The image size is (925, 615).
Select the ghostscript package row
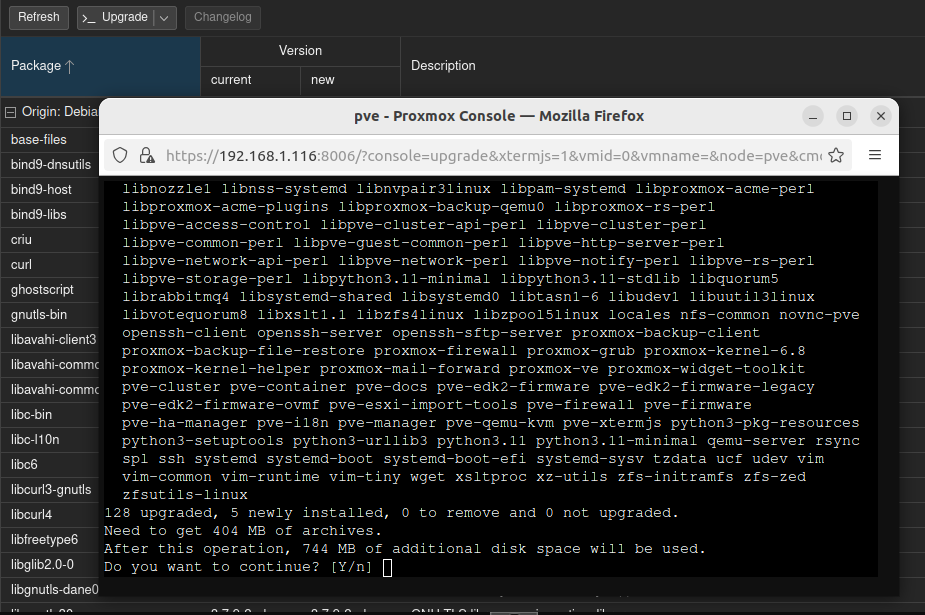(x=50, y=290)
